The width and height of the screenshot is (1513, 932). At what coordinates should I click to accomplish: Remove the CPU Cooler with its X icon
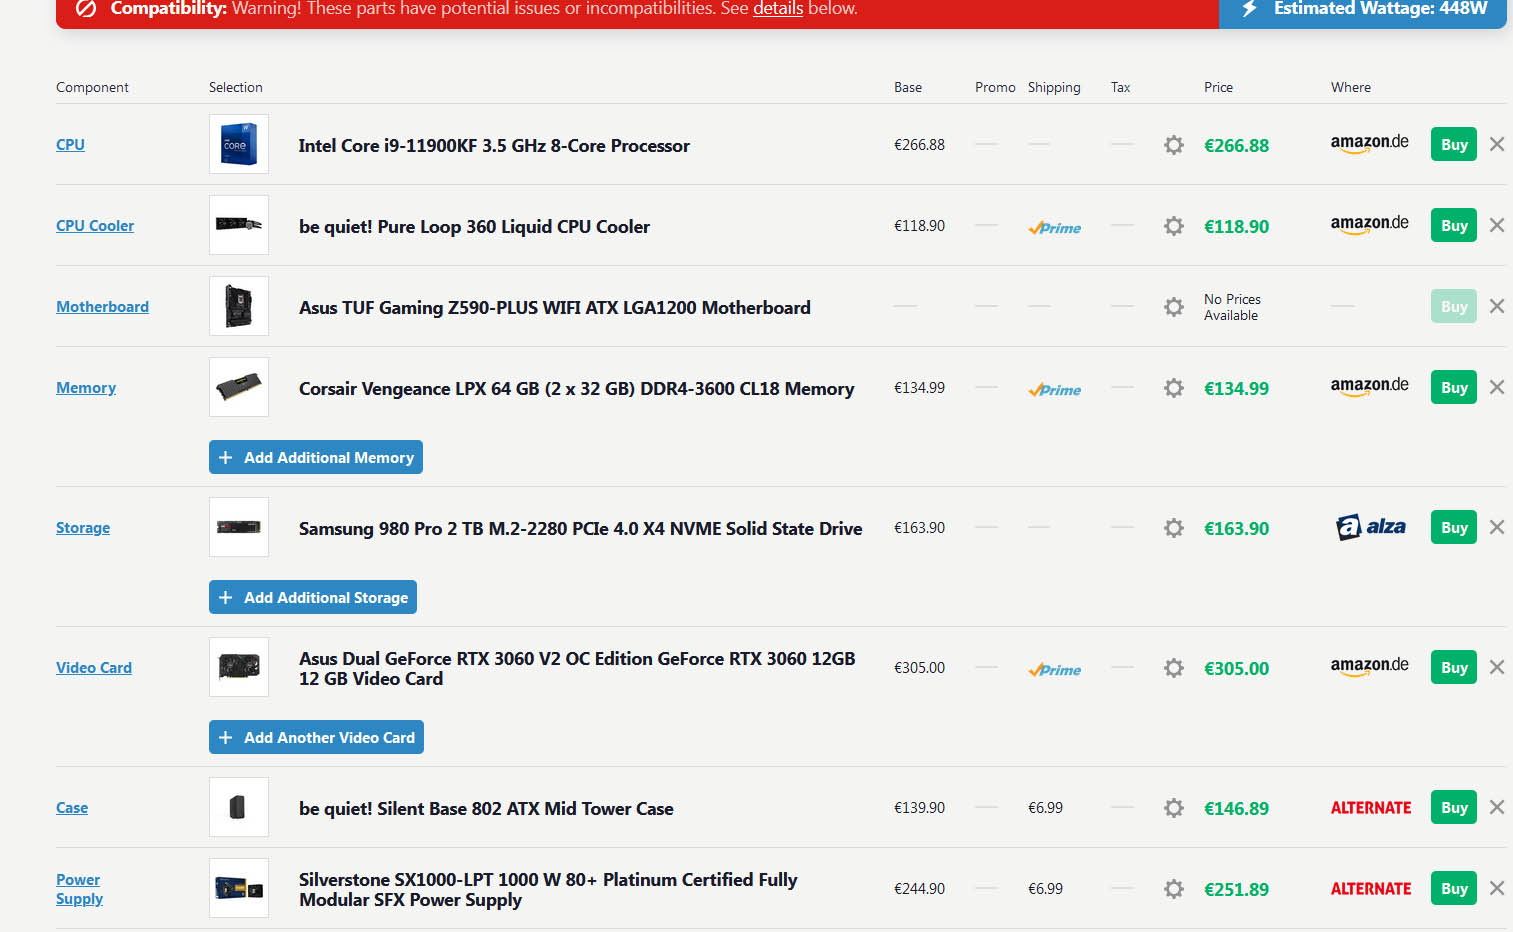[x=1497, y=226]
